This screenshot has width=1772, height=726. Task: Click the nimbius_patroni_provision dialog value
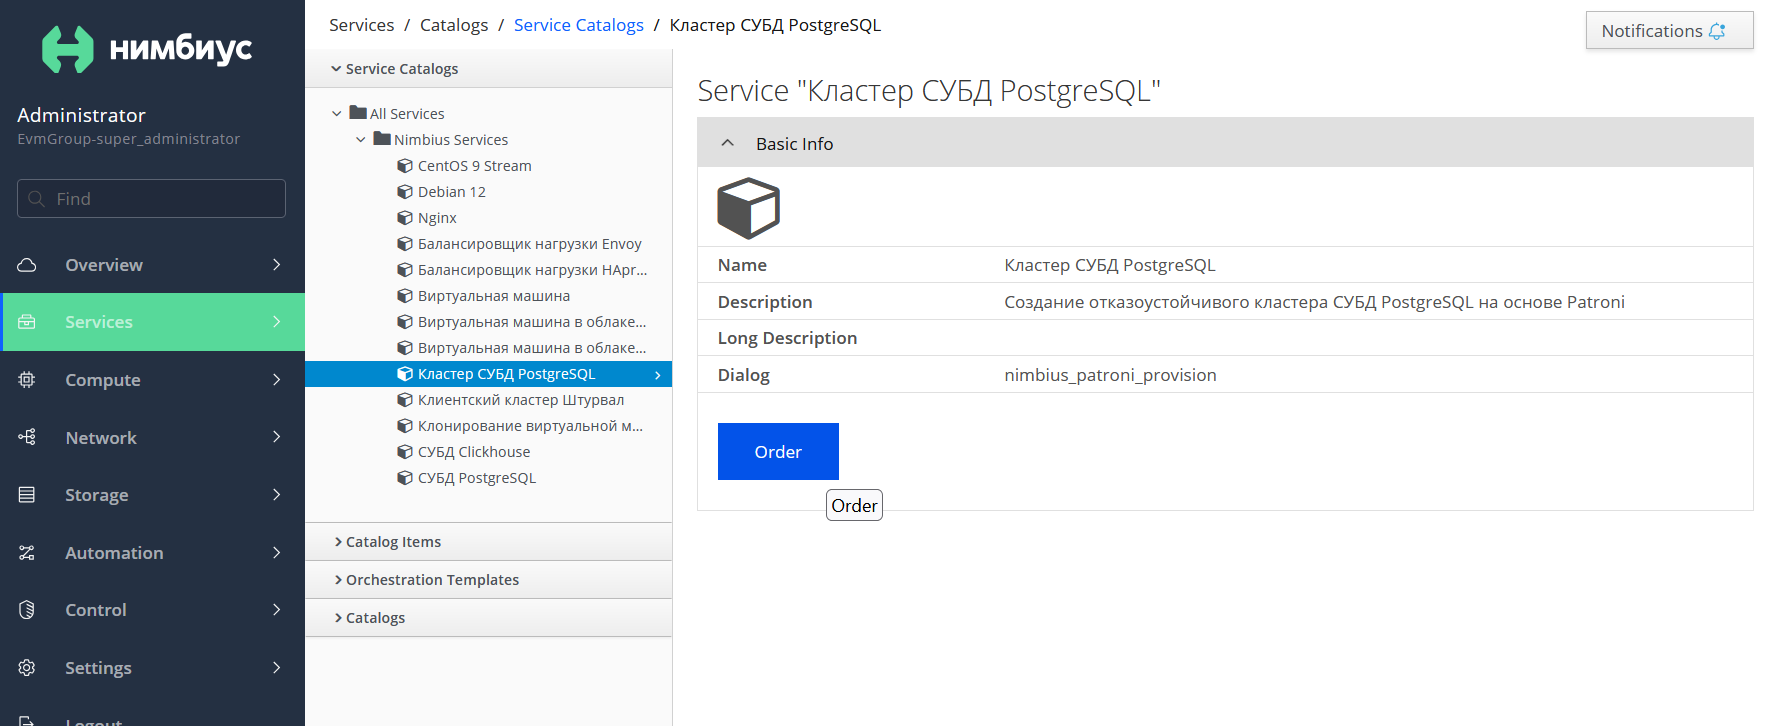point(1110,375)
